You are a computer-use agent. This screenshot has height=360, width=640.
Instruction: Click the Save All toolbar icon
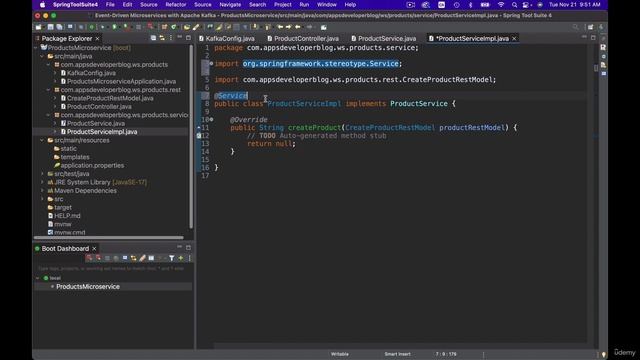pos(60,27)
